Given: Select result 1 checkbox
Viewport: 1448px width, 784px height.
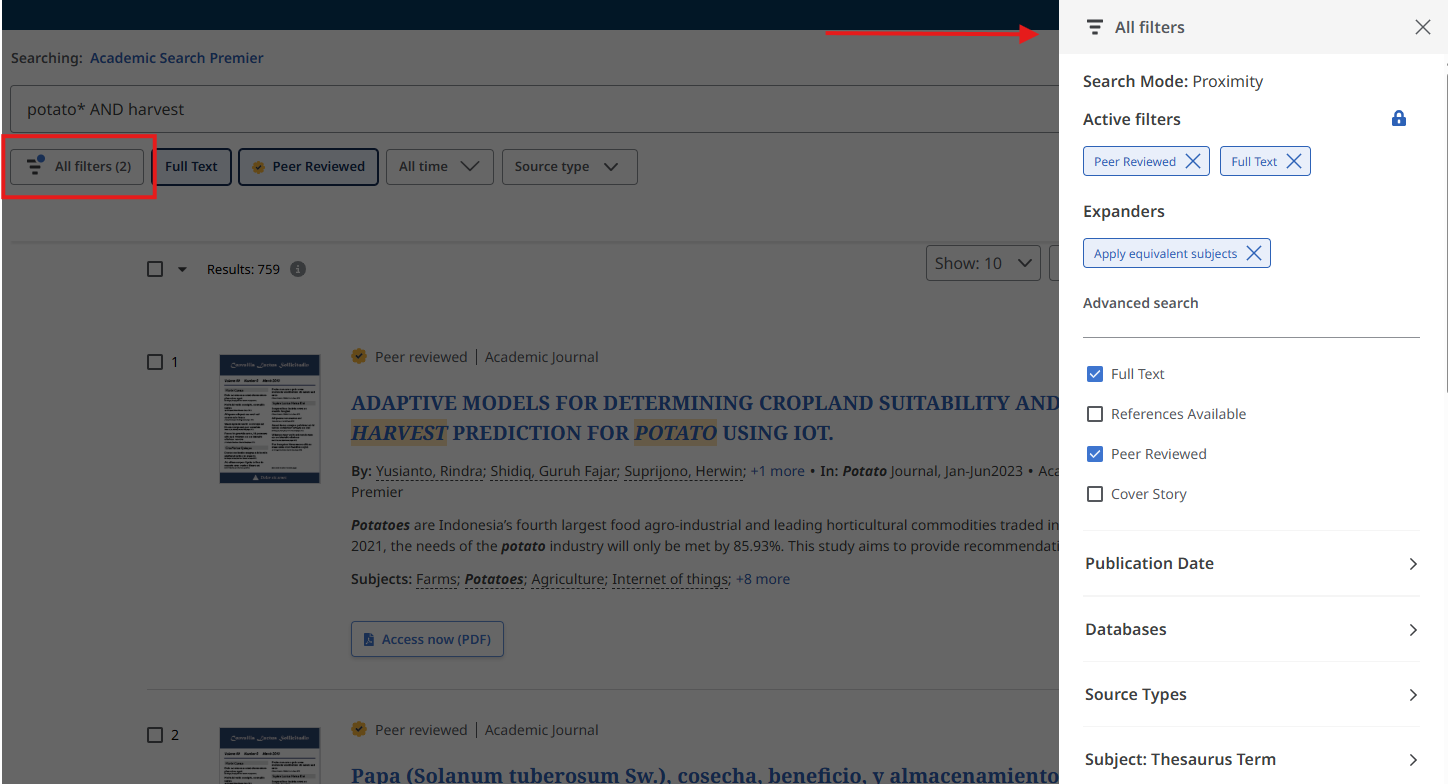Looking at the screenshot, I should (155, 362).
